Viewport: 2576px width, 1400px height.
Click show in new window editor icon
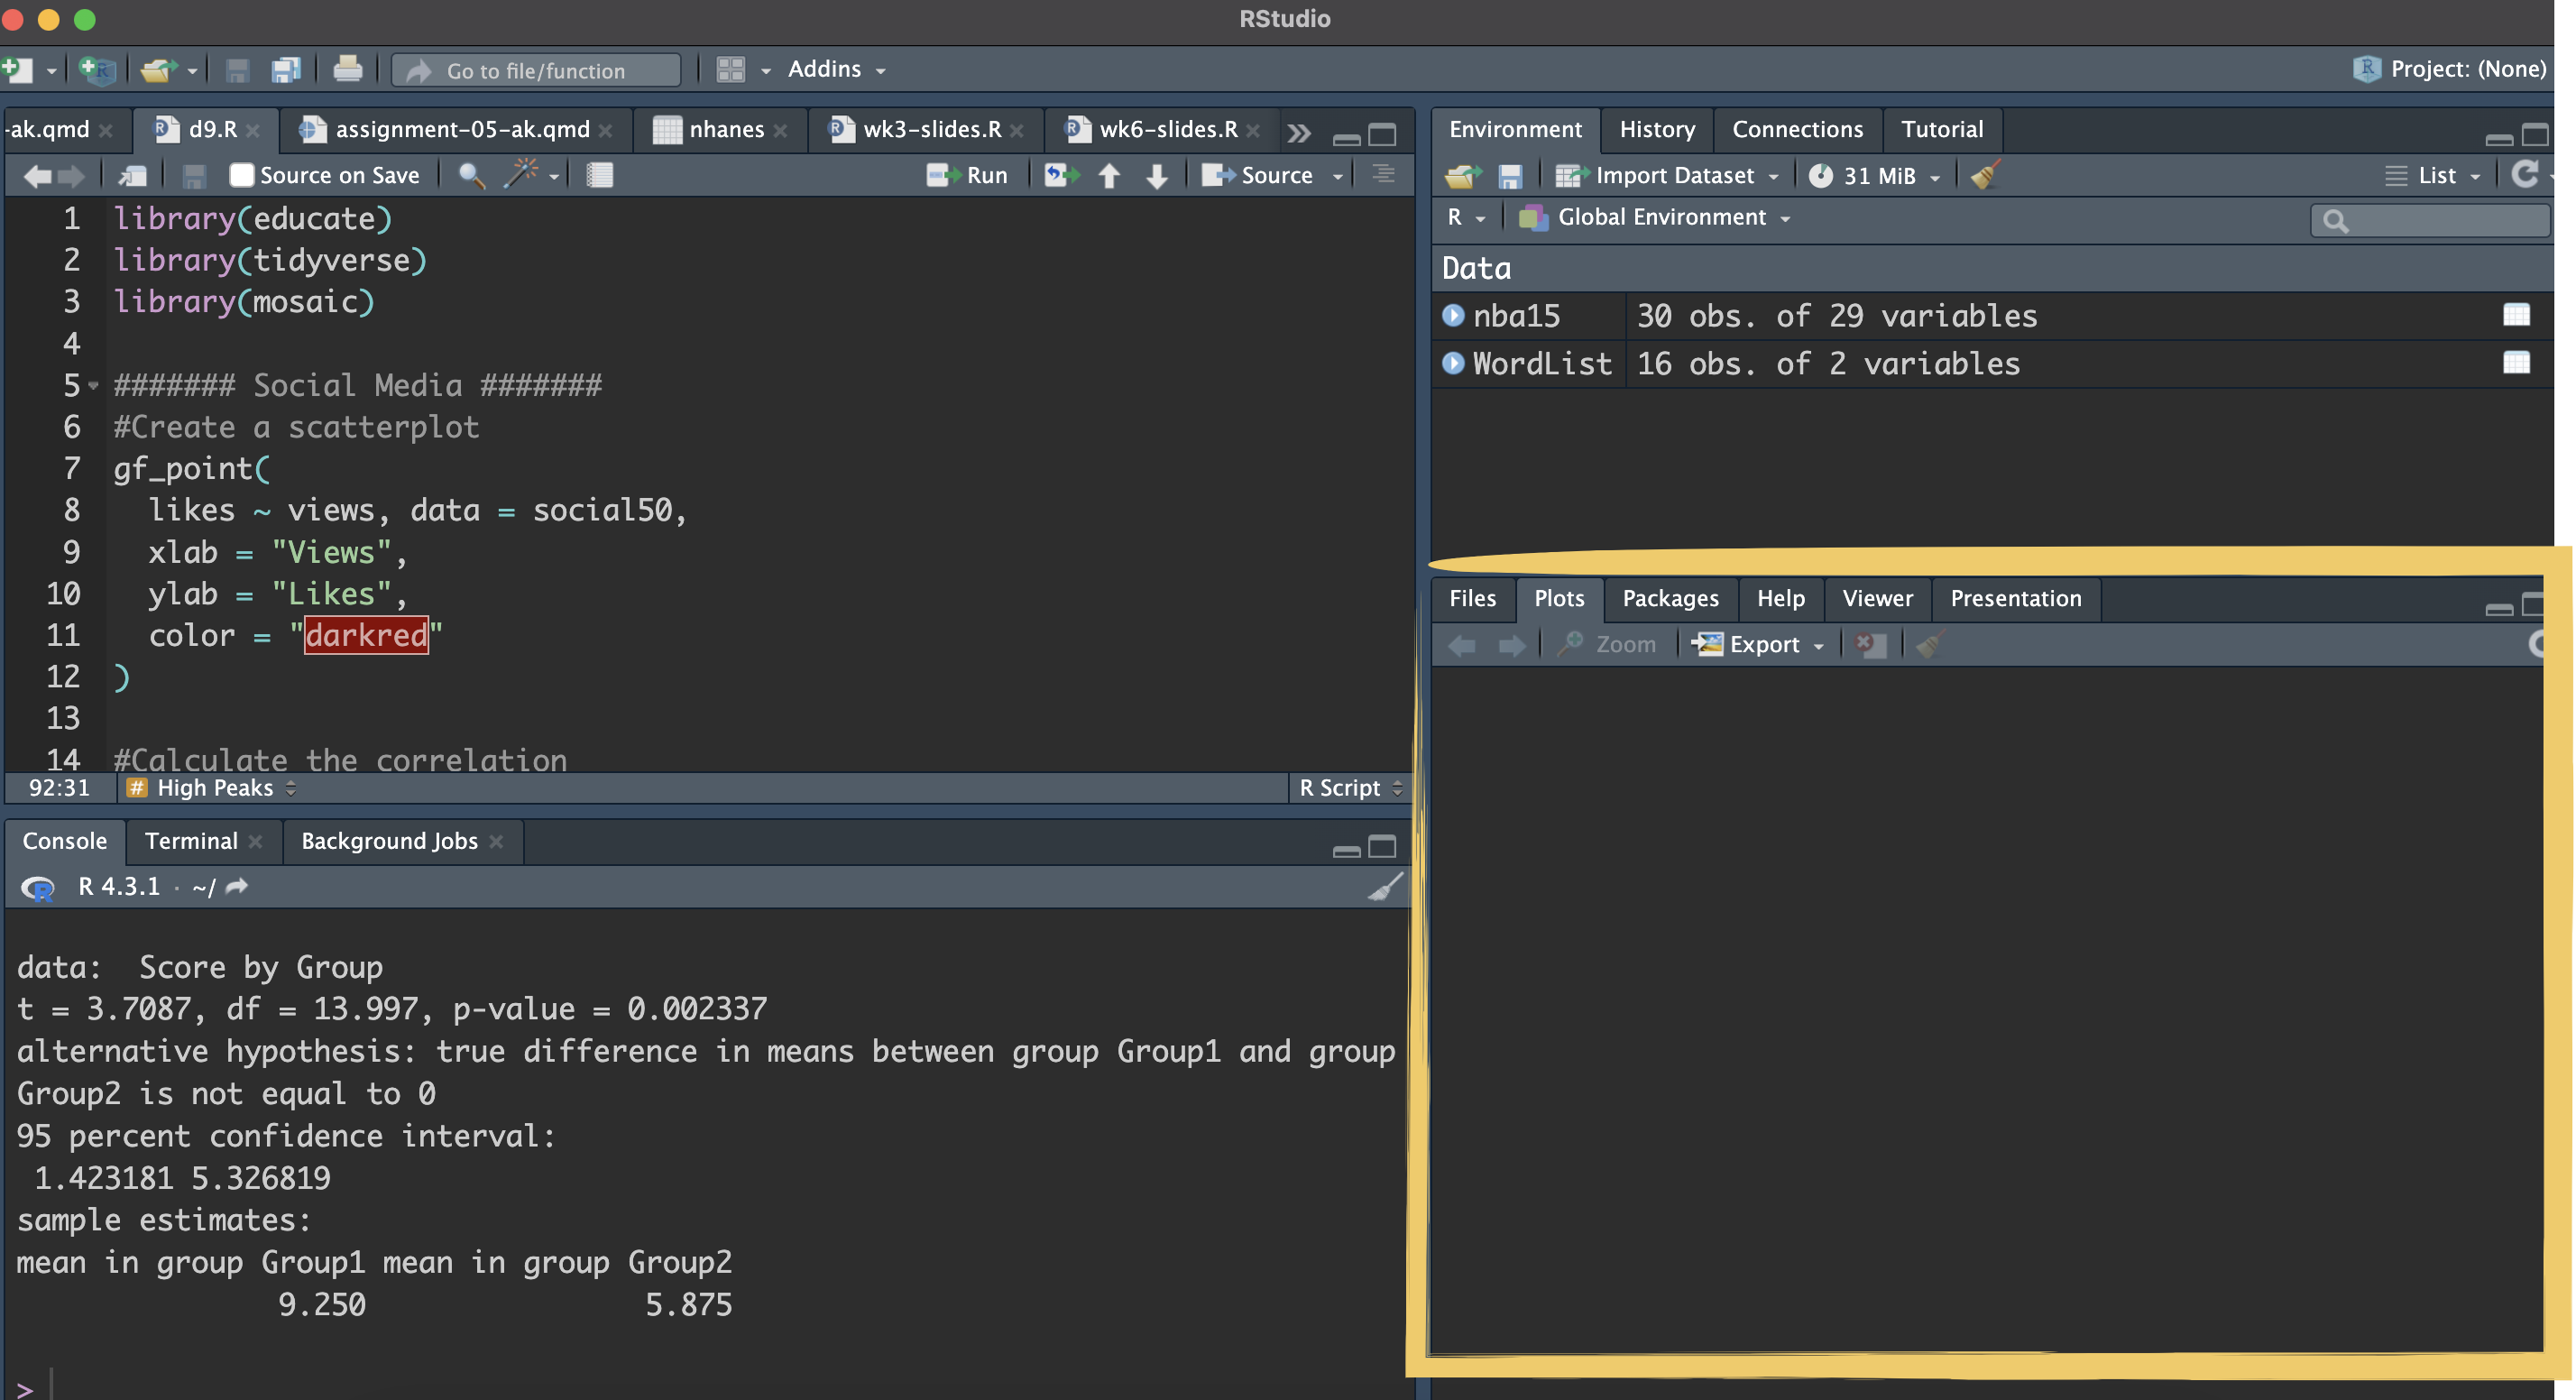point(132,175)
